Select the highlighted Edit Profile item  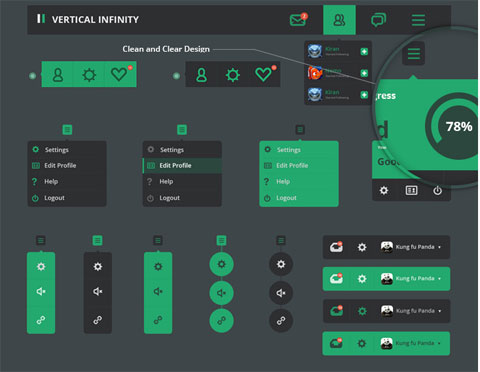182,165
